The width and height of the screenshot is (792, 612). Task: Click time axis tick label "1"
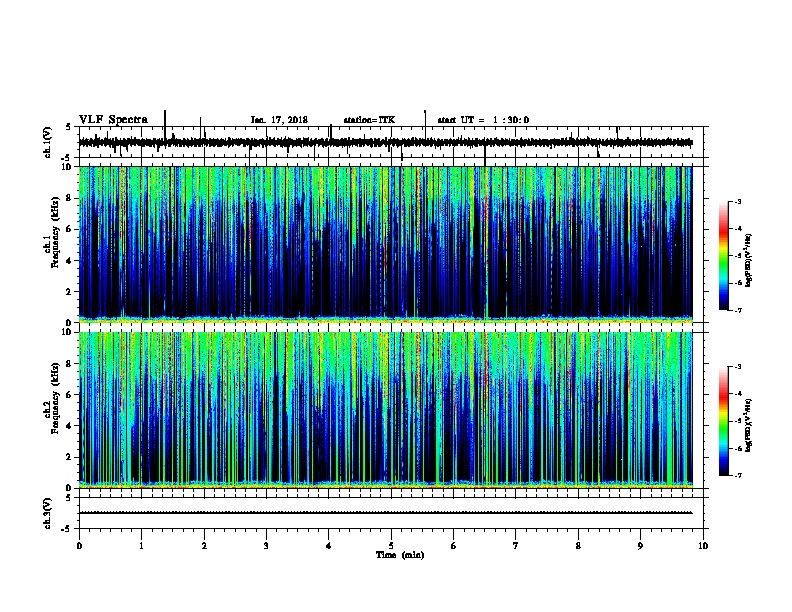pos(141,546)
